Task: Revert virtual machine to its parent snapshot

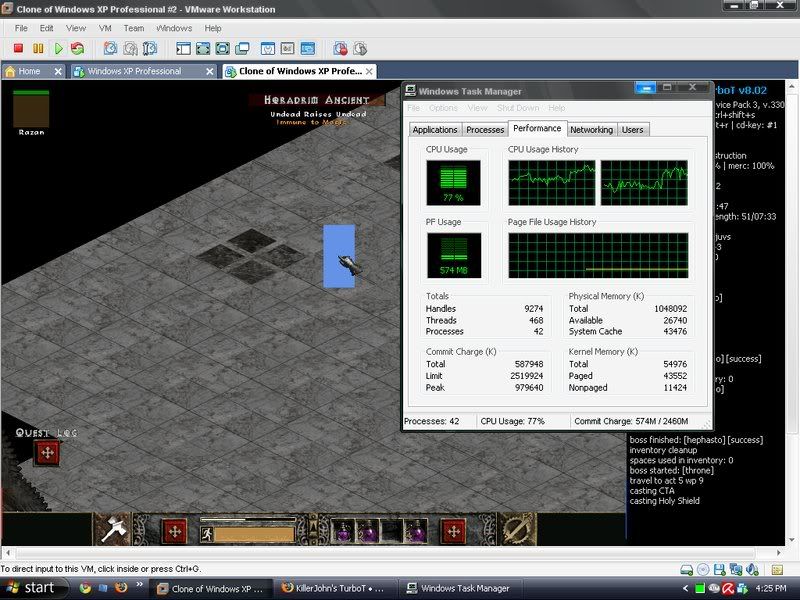Action: point(130,48)
